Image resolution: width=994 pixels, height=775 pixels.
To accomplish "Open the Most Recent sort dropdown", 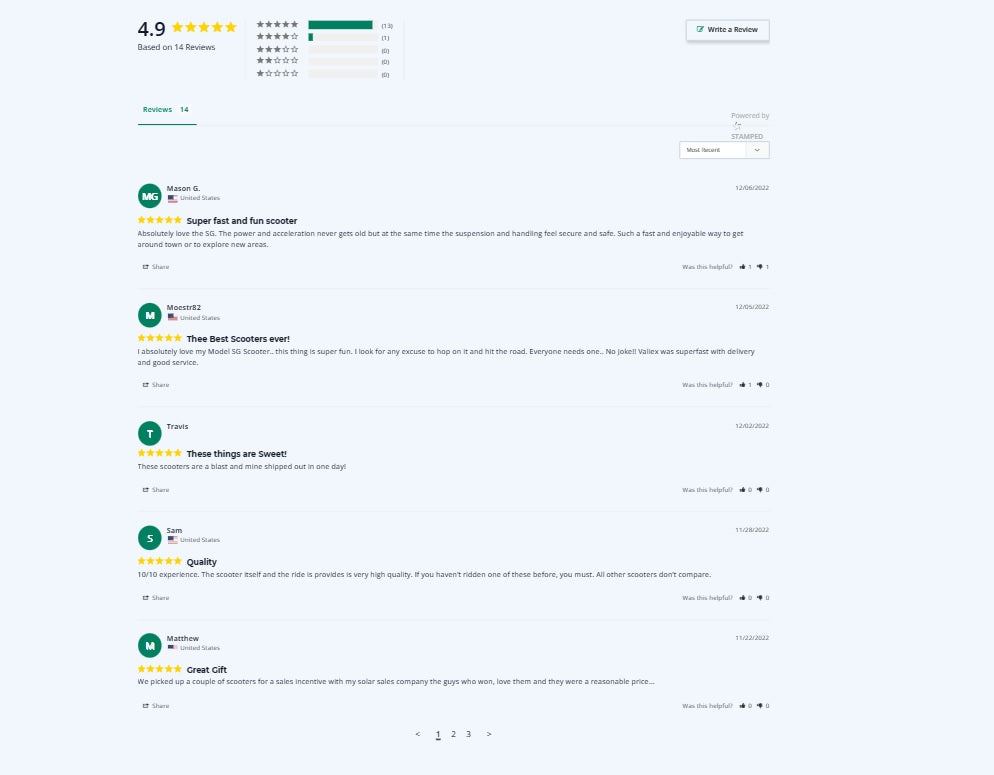I will pyautogui.click(x=724, y=150).
